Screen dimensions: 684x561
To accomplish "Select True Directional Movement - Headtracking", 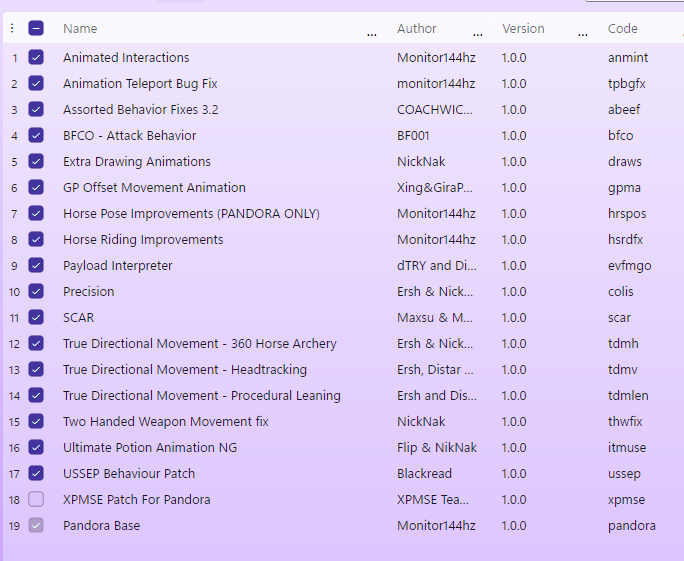I will point(185,369).
